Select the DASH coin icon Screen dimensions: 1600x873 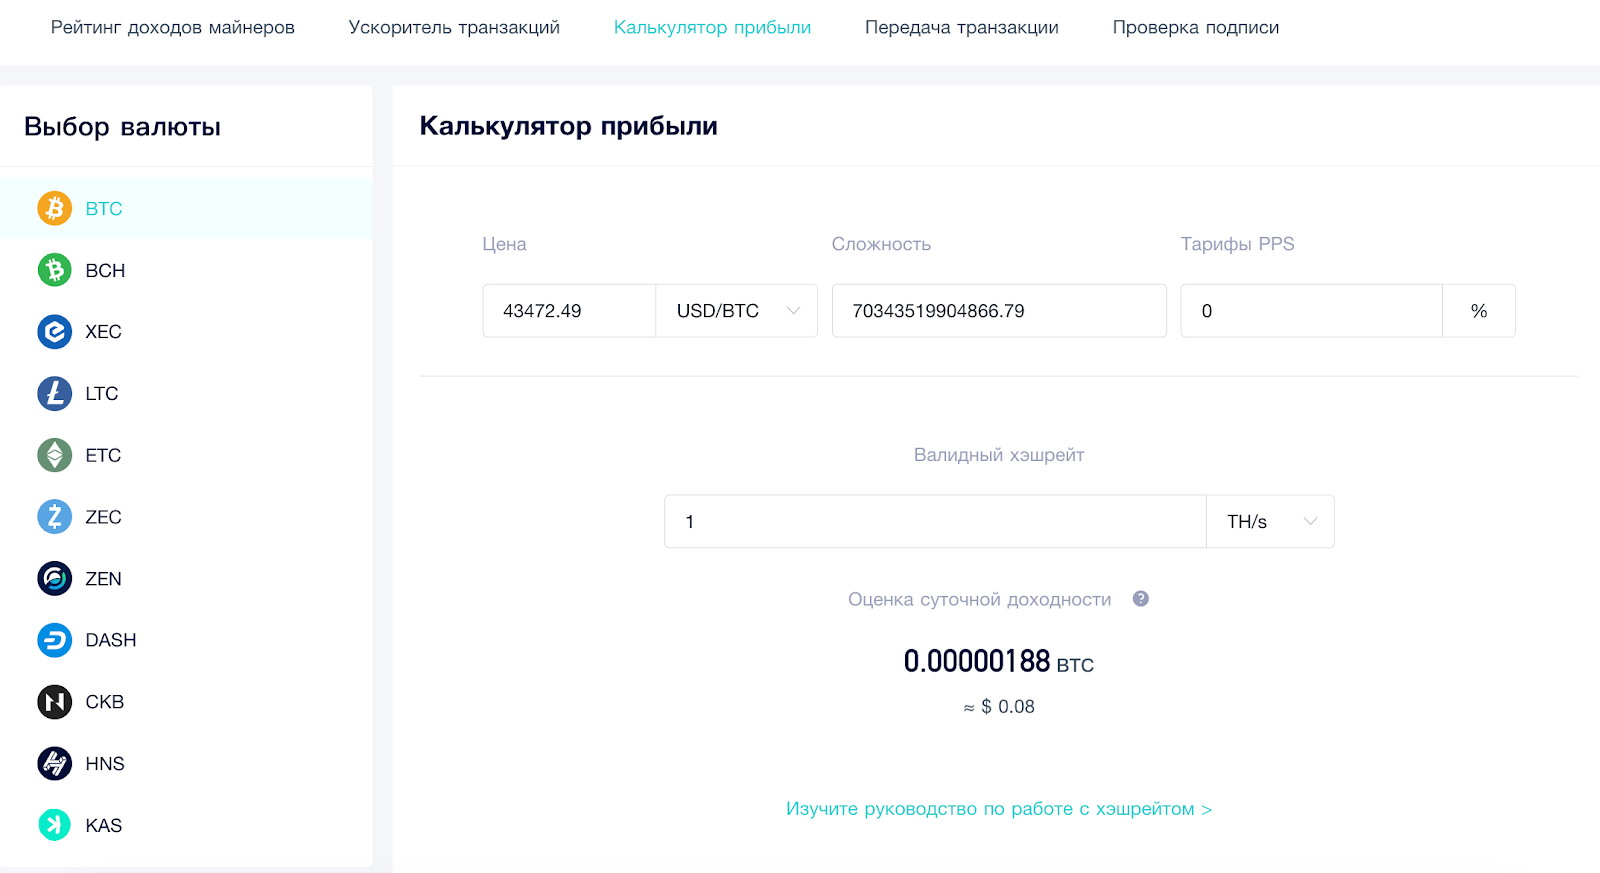pyautogui.click(x=55, y=640)
